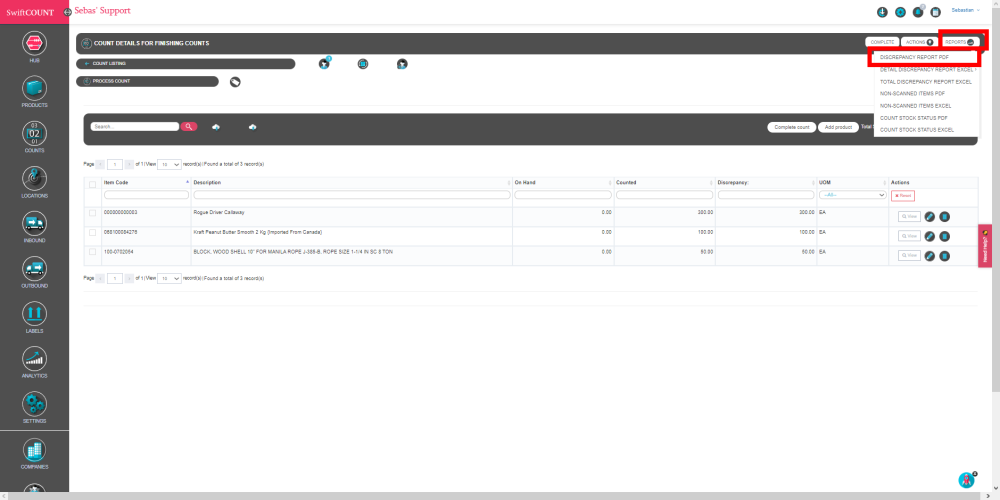Open the Sebastian user menu
1000x500 pixels.
965,10
